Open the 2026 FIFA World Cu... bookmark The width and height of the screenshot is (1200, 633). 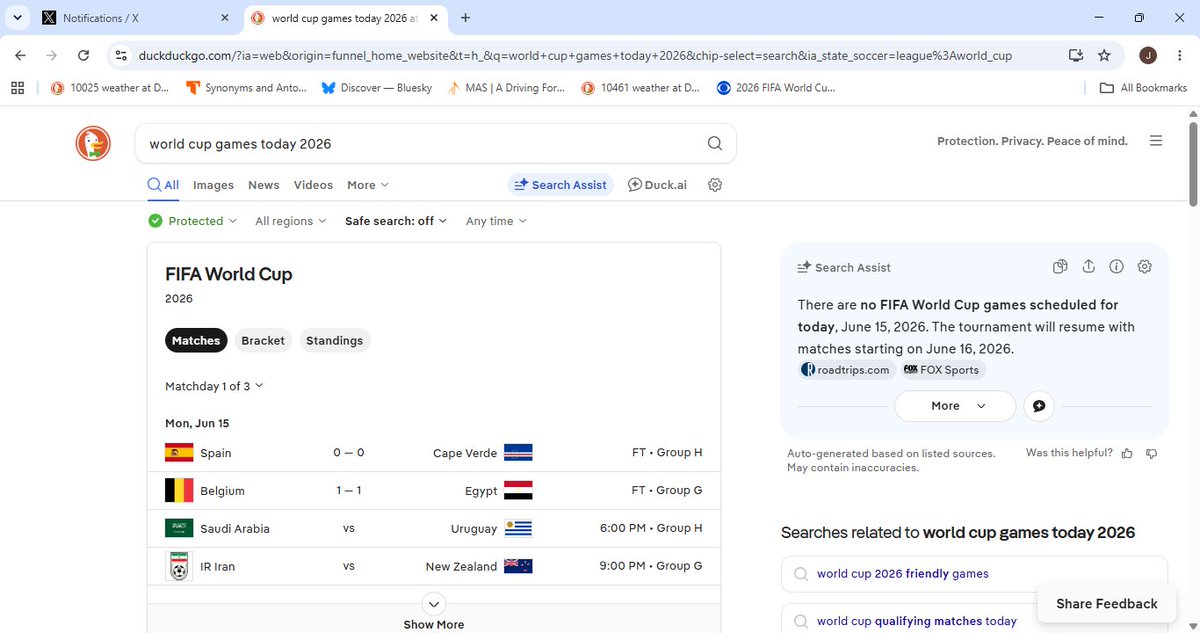click(776, 88)
